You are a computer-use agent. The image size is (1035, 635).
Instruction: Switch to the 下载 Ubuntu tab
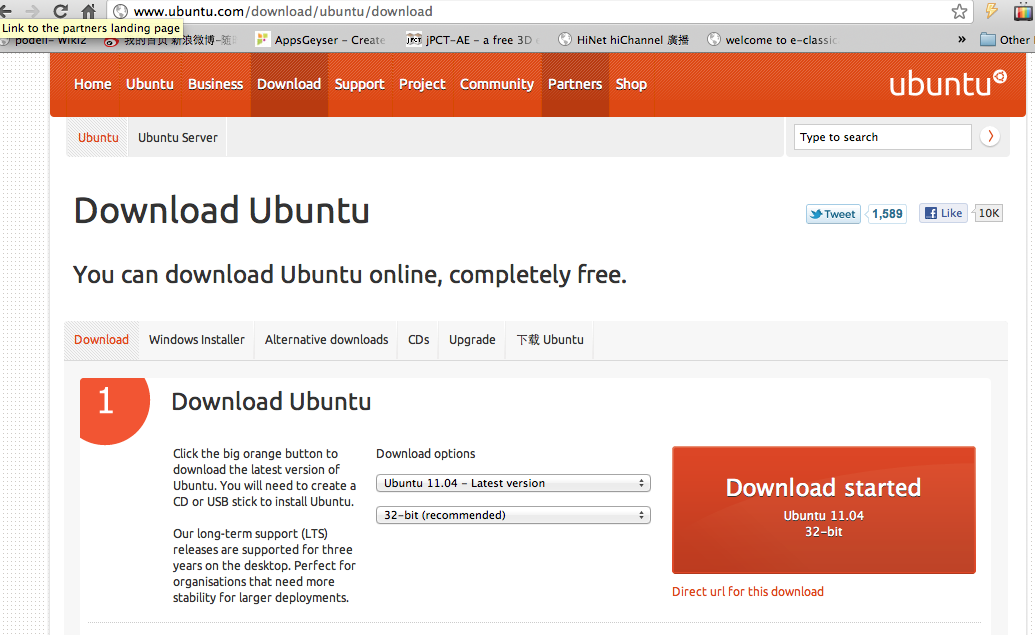click(x=550, y=340)
